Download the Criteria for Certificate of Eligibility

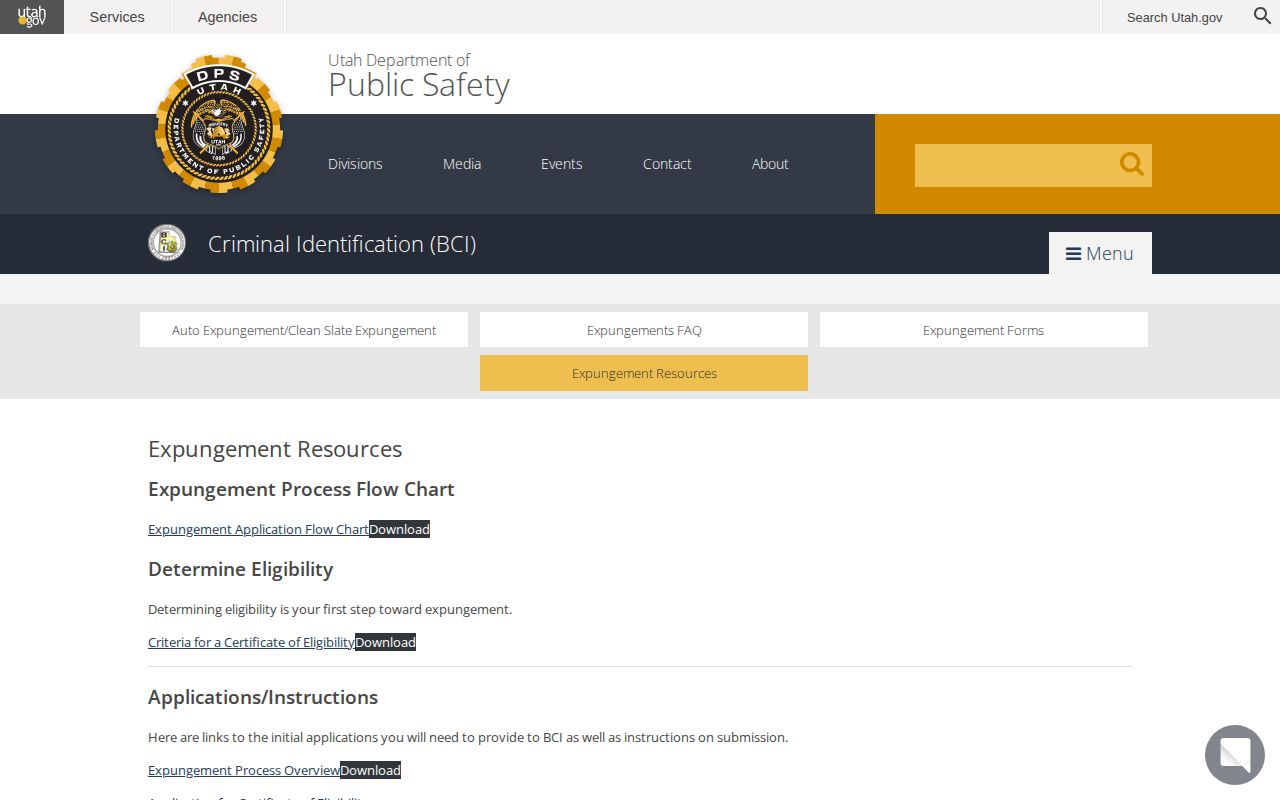[385, 642]
